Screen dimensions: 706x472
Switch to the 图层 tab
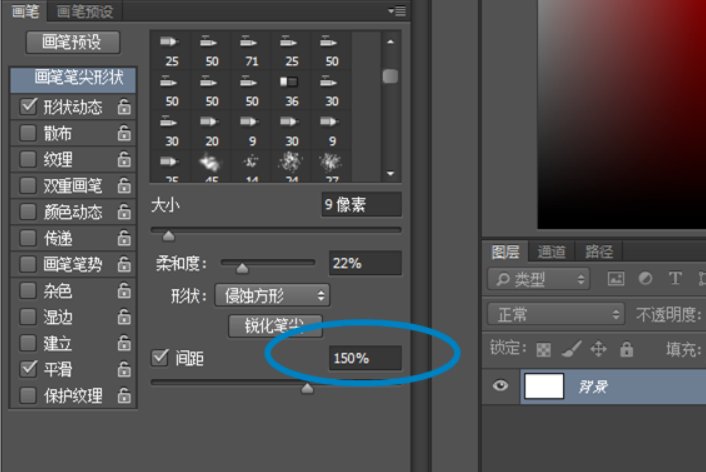click(x=505, y=252)
